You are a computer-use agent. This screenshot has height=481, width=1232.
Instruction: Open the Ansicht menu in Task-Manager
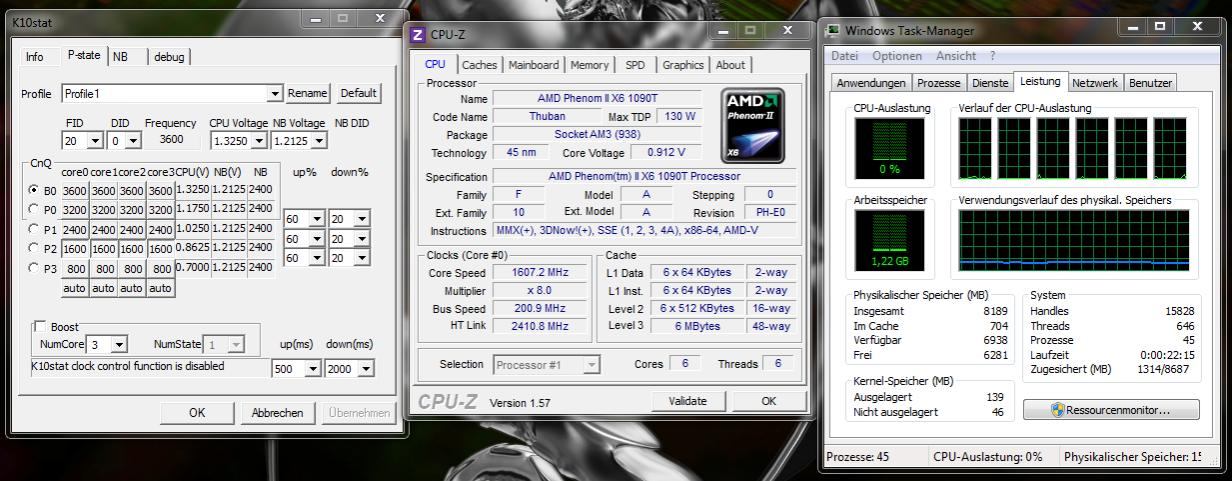(956, 56)
